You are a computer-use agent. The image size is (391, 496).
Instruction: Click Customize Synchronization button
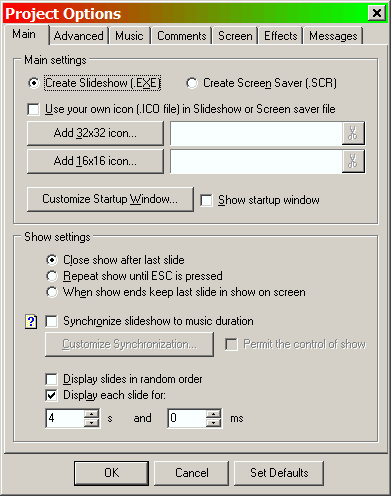click(129, 344)
